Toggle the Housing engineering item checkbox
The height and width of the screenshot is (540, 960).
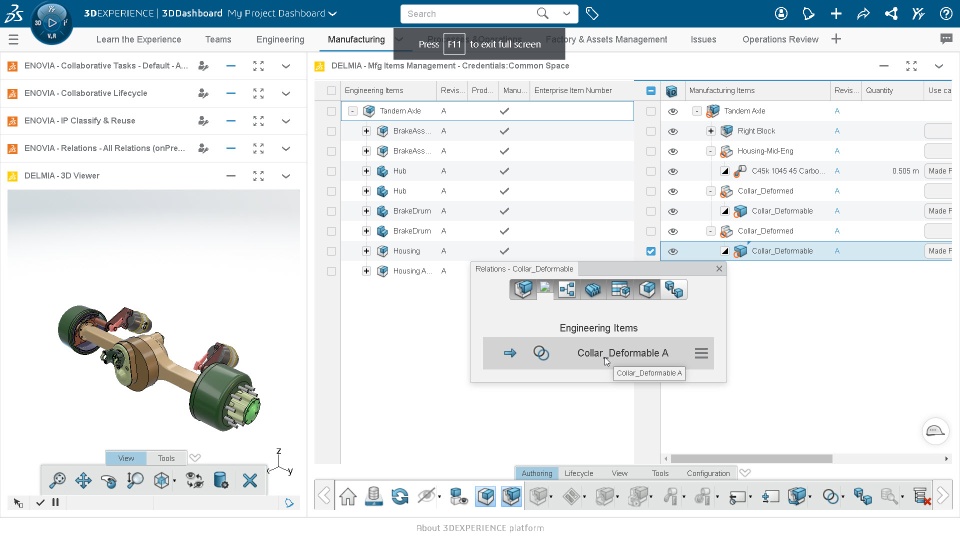click(331, 251)
